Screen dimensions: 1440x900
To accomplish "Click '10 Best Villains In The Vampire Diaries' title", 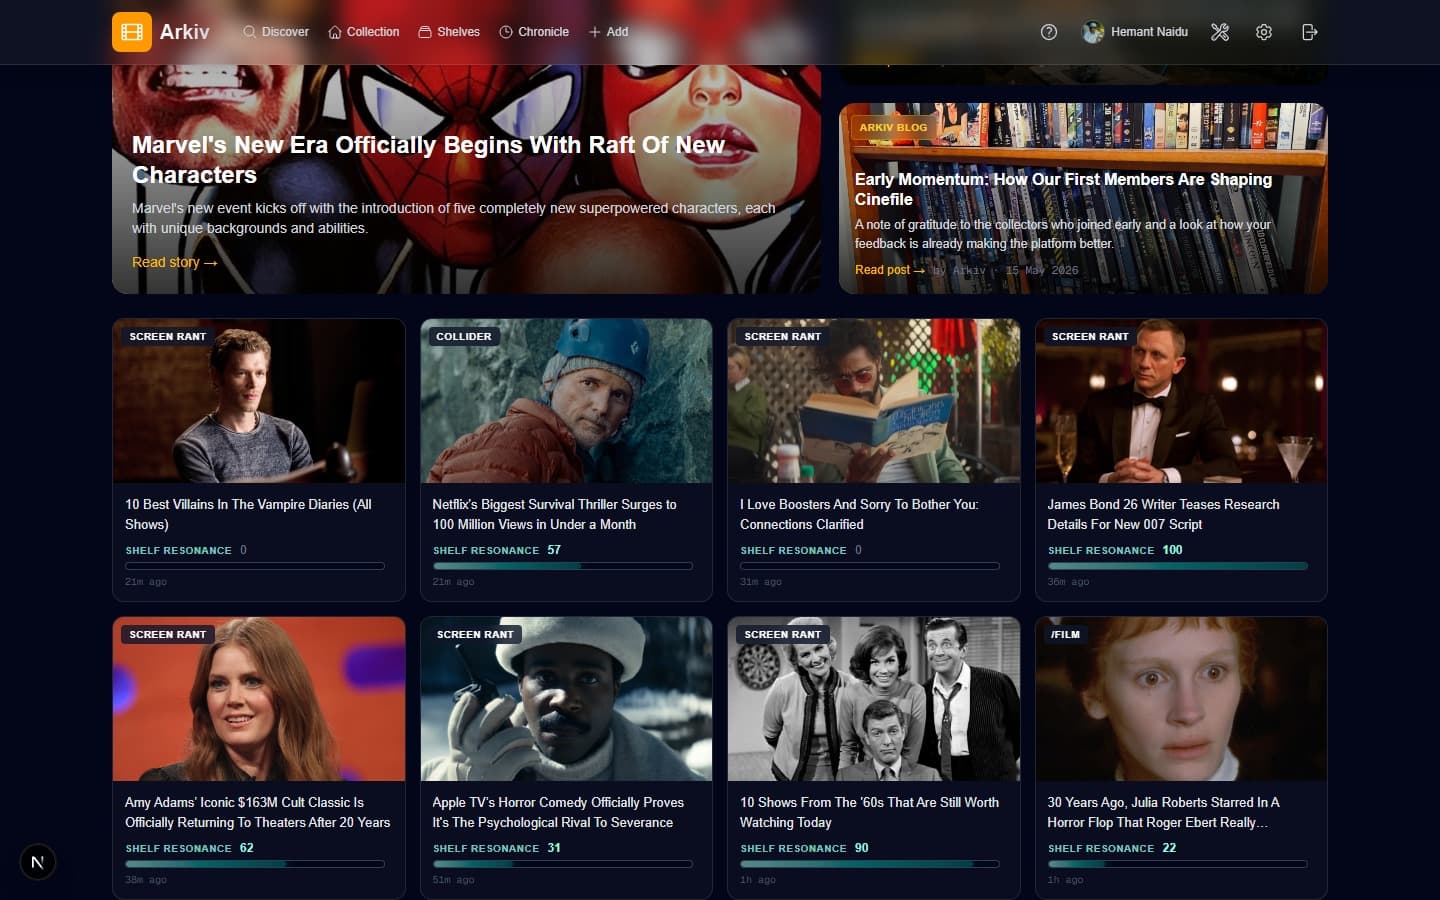I will point(248,514).
